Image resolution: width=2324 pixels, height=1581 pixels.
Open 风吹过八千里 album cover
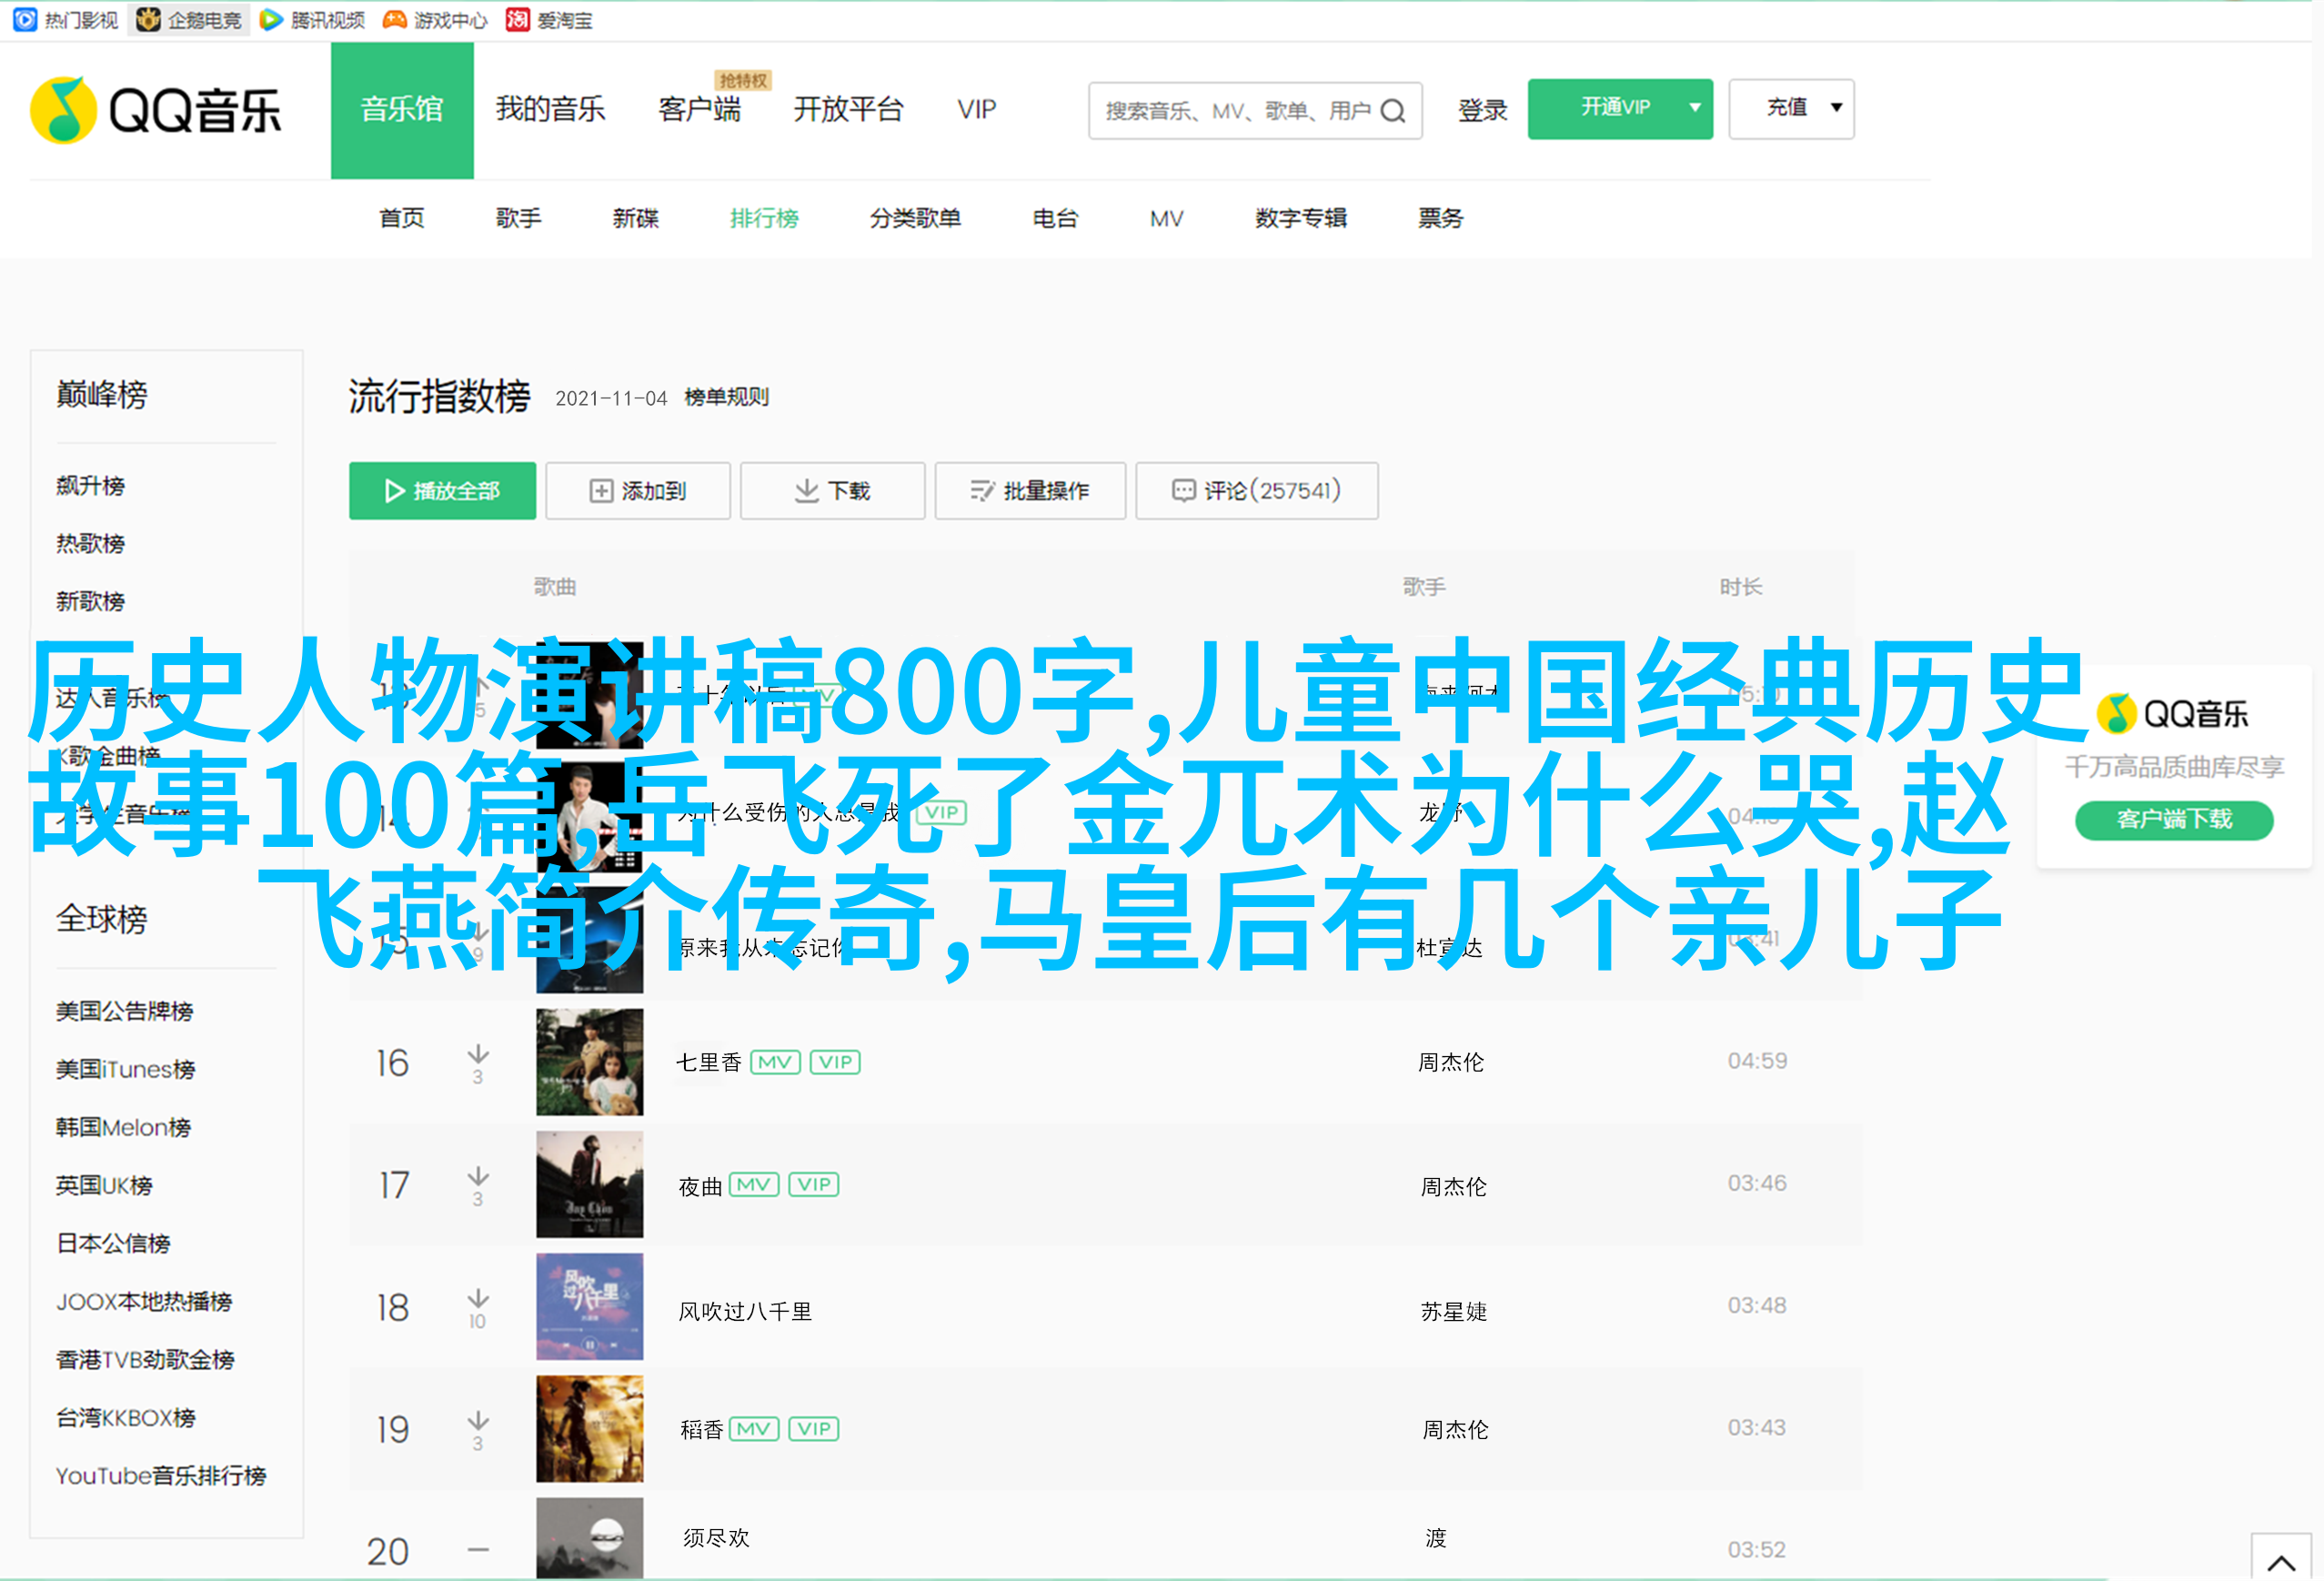pos(589,1306)
